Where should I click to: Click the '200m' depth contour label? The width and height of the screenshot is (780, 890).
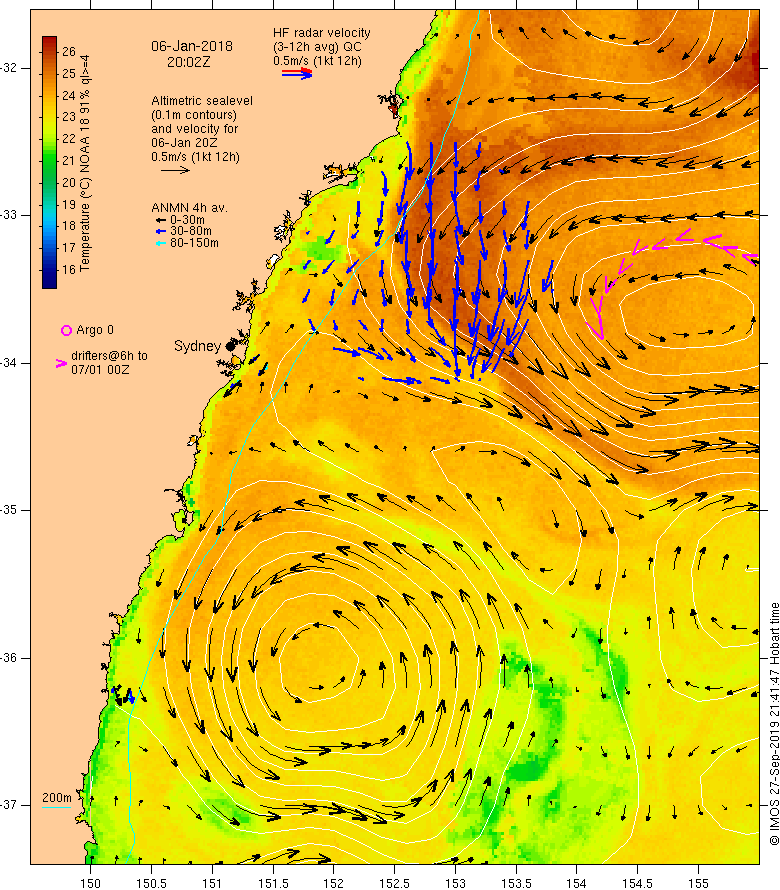click(57, 797)
